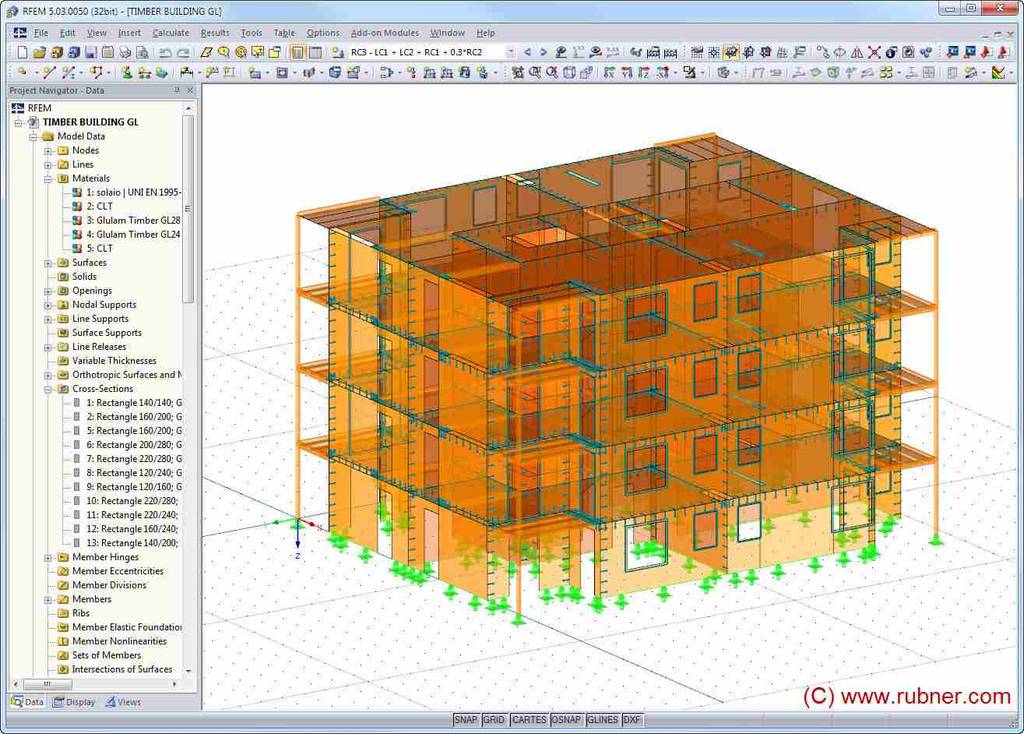
Task: Click the view in X direction icon
Action: (609, 73)
